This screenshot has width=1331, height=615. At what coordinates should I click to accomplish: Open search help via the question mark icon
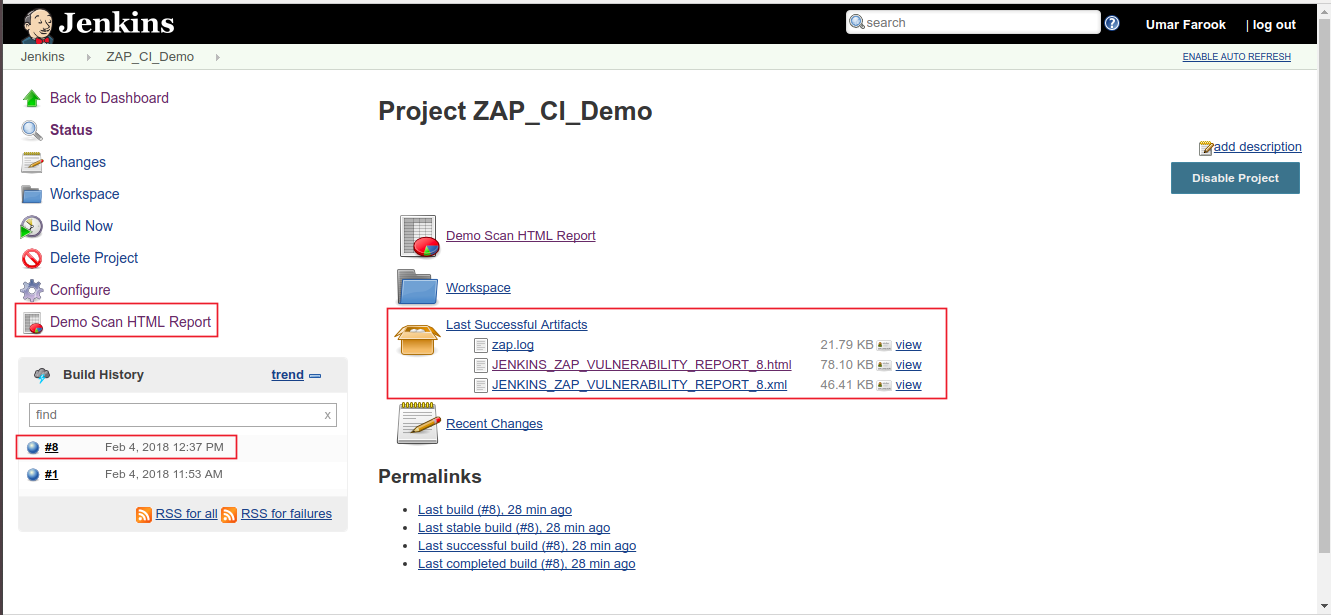coord(1111,22)
